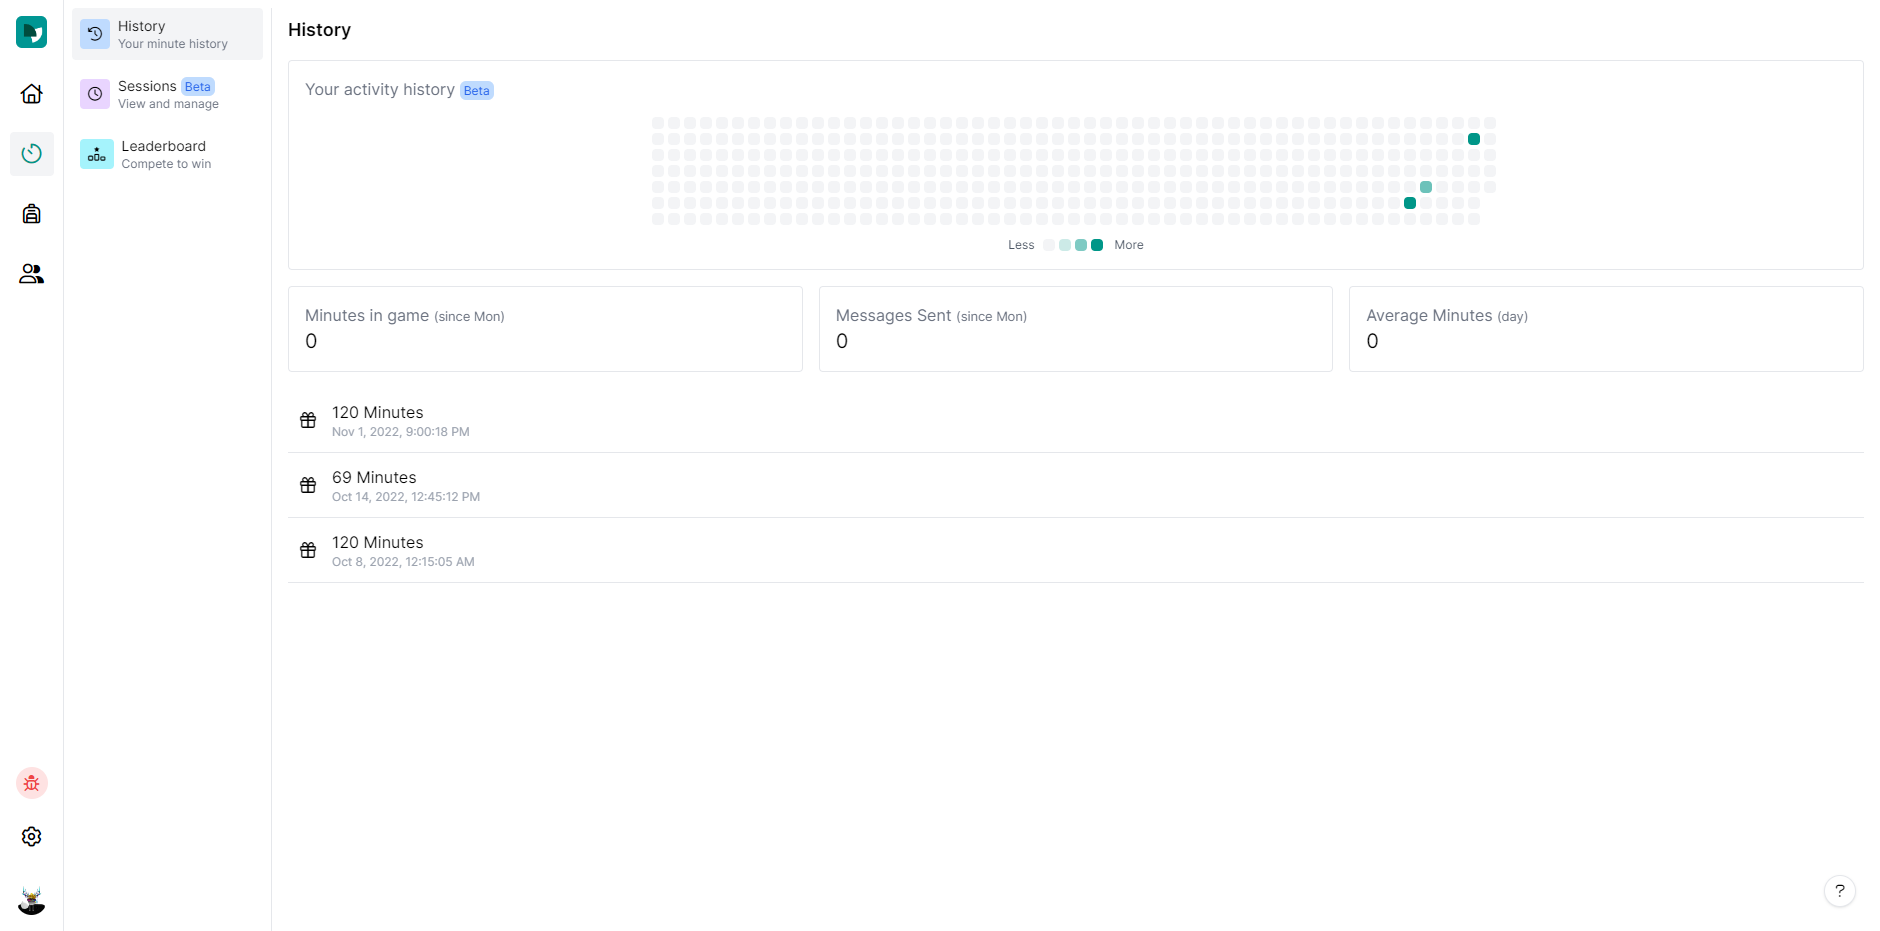Select the highlighted timer History icon
The height and width of the screenshot is (931, 1880).
[31, 153]
